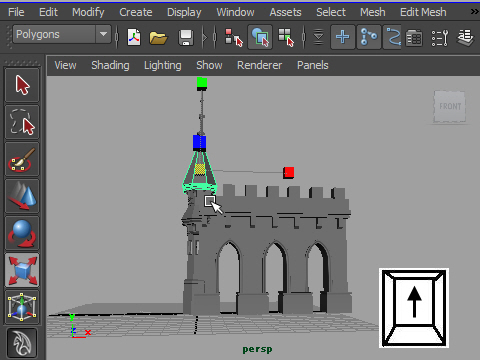Screen dimensions: 480x360
Task: Expand the collapsed shelf arrow after the save icon
Action: coord(204,37)
